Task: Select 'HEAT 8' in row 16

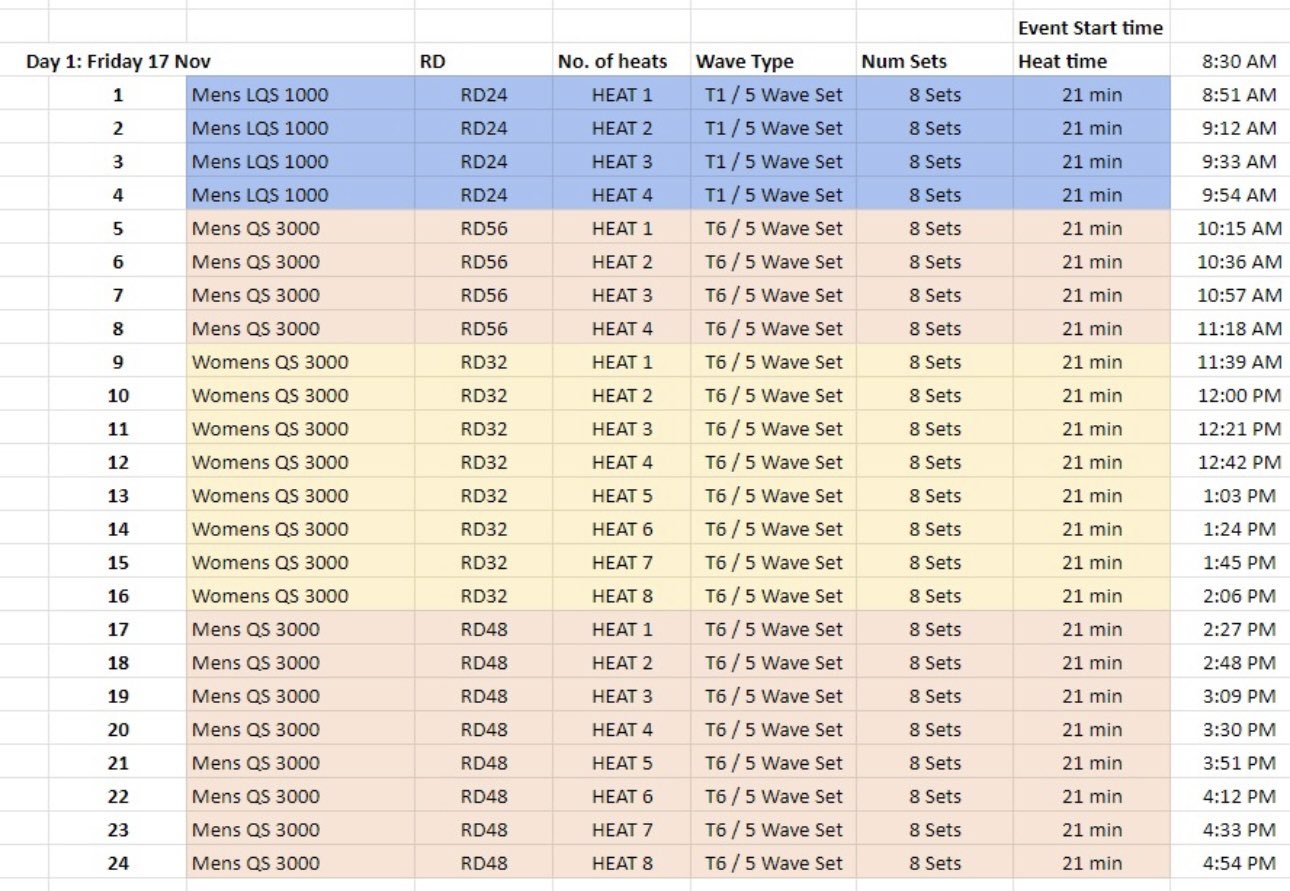Action: pos(621,596)
